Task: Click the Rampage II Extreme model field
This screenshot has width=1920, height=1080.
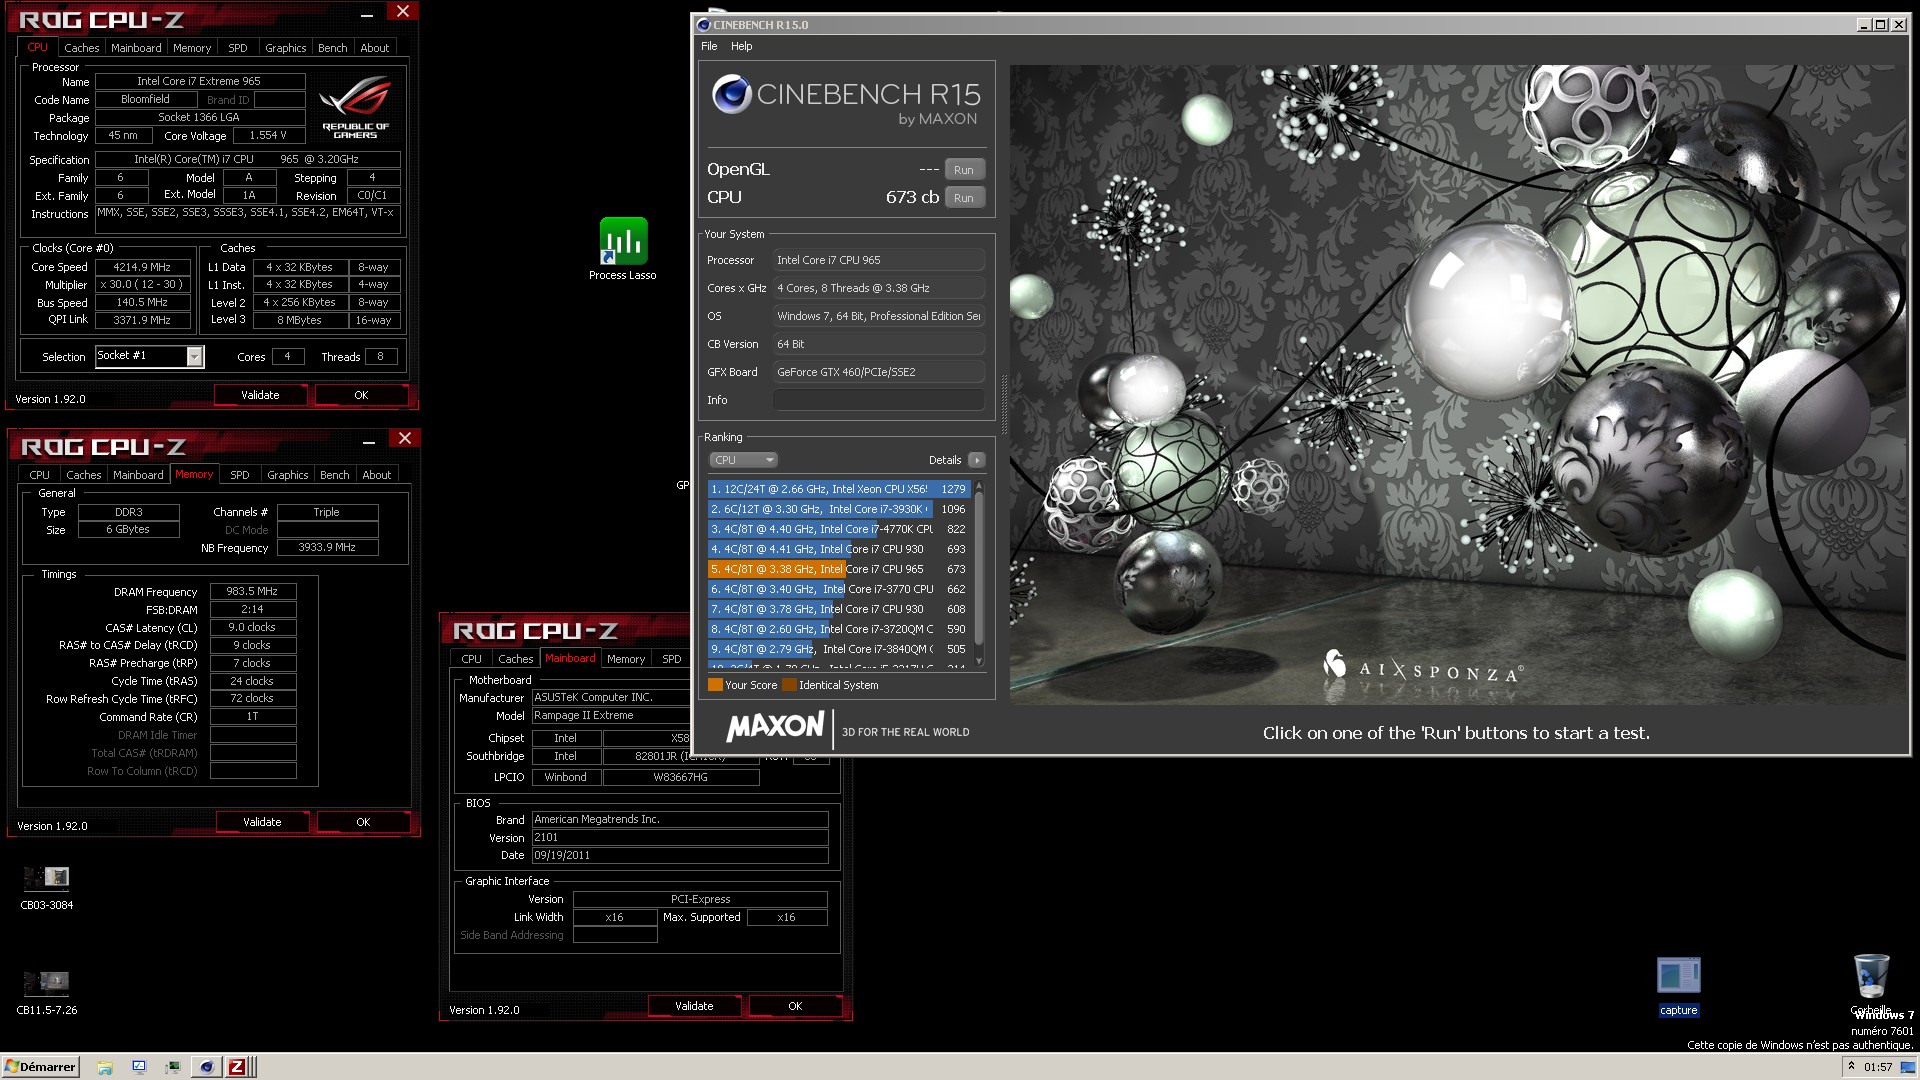Action: (x=611, y=715)
